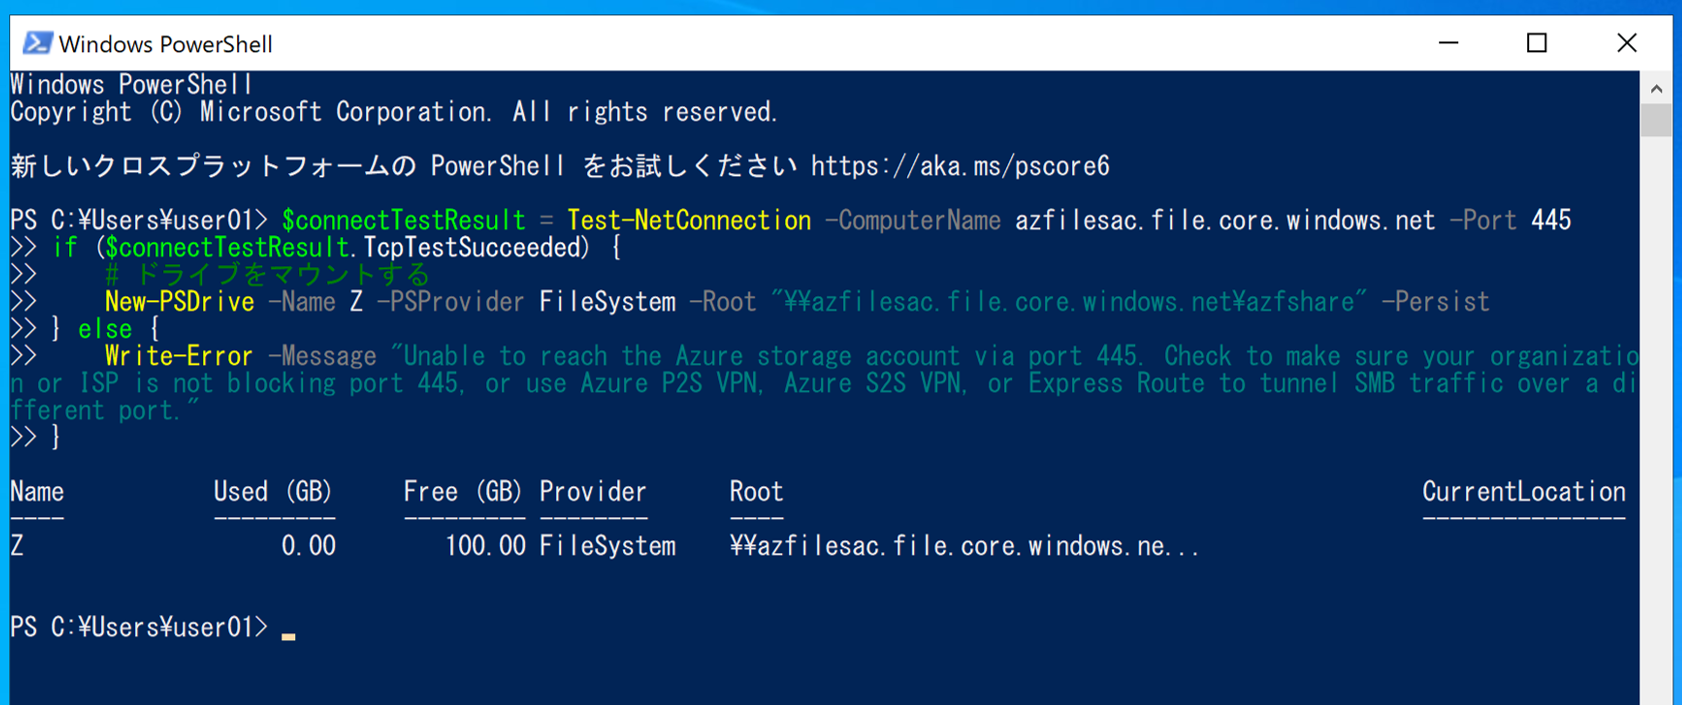Click the Write-Error cmdlet text
The height and width of the screenshot is (705, 1682).
point(179,356)
